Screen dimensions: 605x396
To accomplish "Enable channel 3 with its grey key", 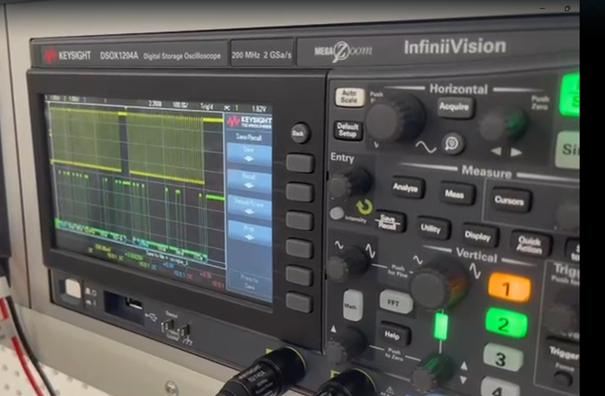I will [x=503, y=358].
